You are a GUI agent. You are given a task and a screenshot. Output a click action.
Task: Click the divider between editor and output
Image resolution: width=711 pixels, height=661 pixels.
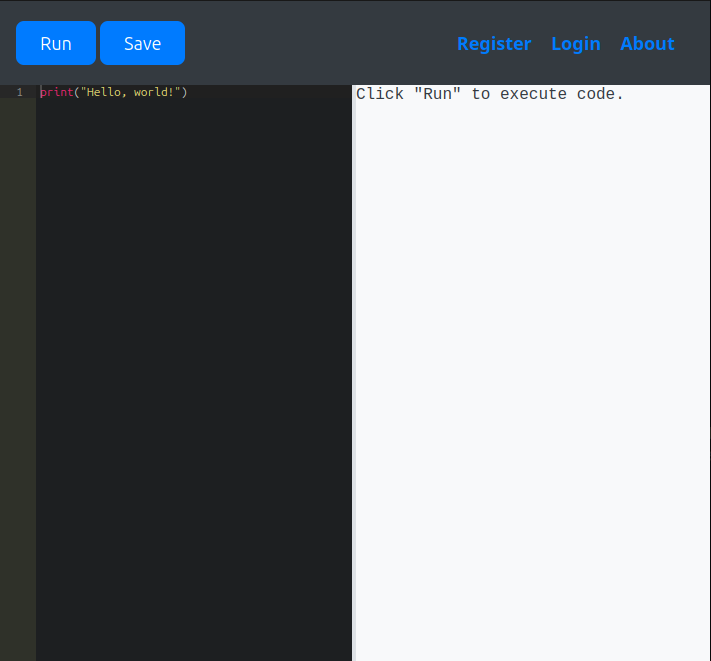(353, 372)
